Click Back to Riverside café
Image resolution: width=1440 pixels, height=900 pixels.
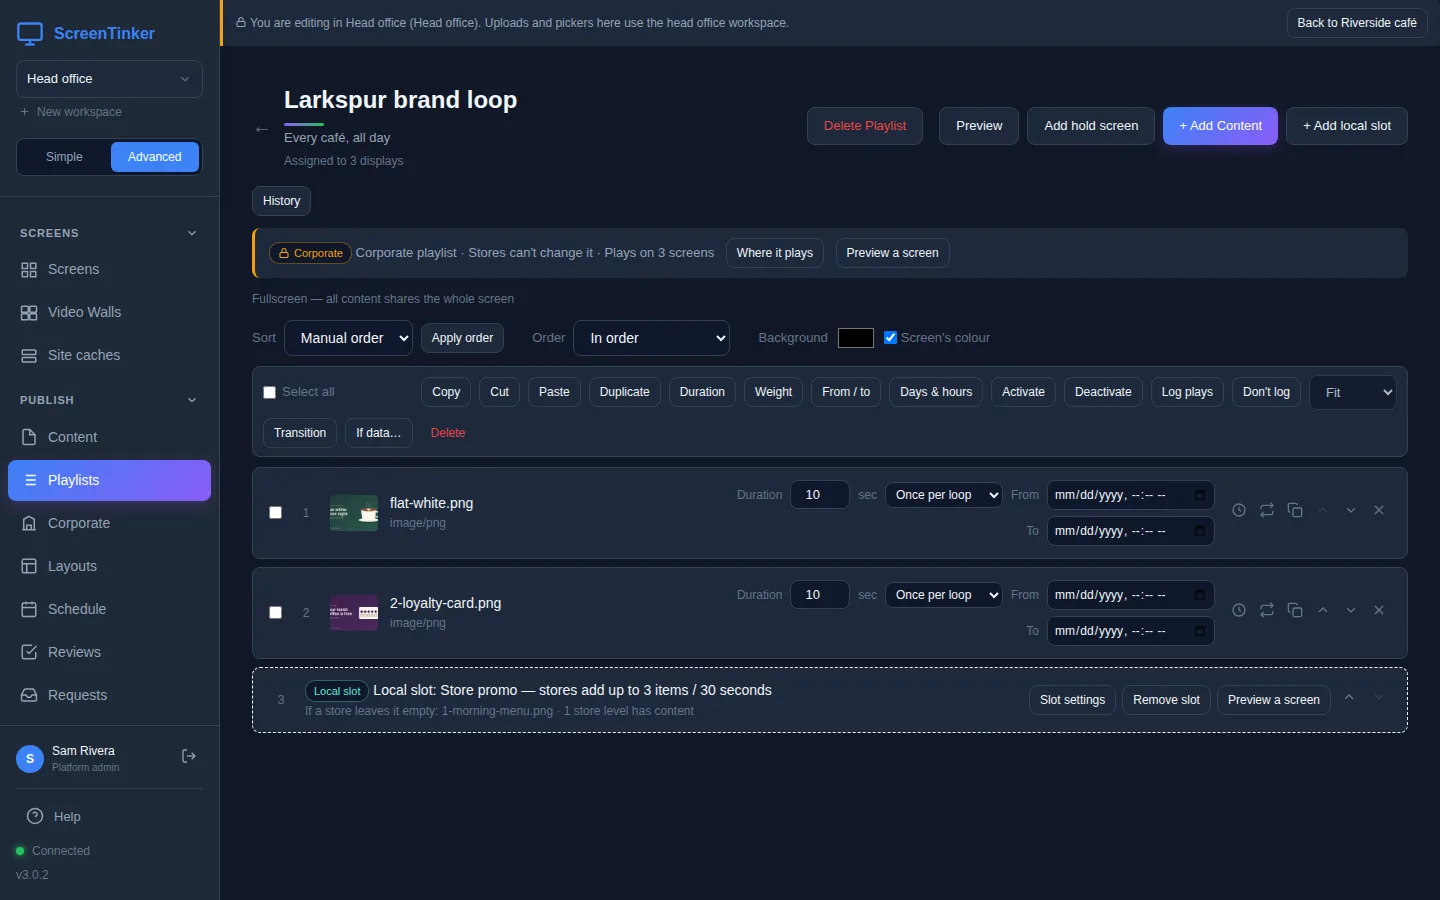pyautogui.click(x=1357, y=23)
